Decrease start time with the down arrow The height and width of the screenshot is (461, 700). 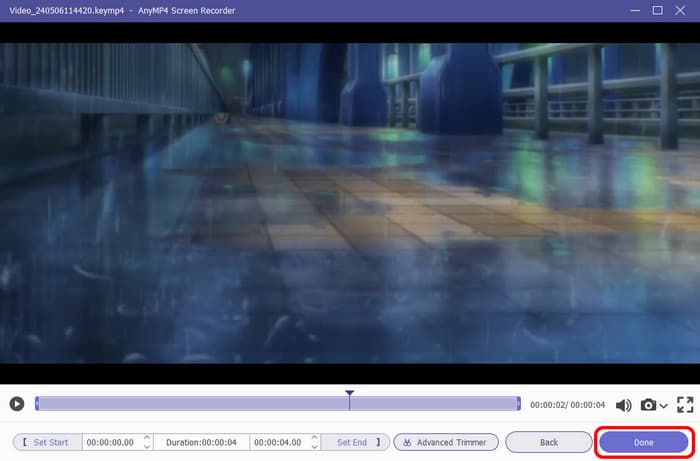pyautogui.click(x=147, y=446)
